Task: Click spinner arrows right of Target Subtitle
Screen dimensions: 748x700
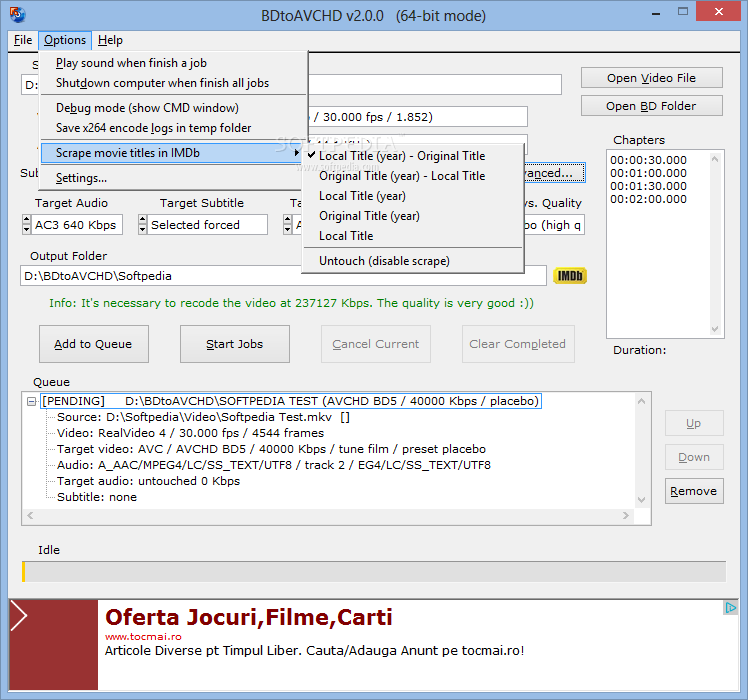Action: [288, 225]
